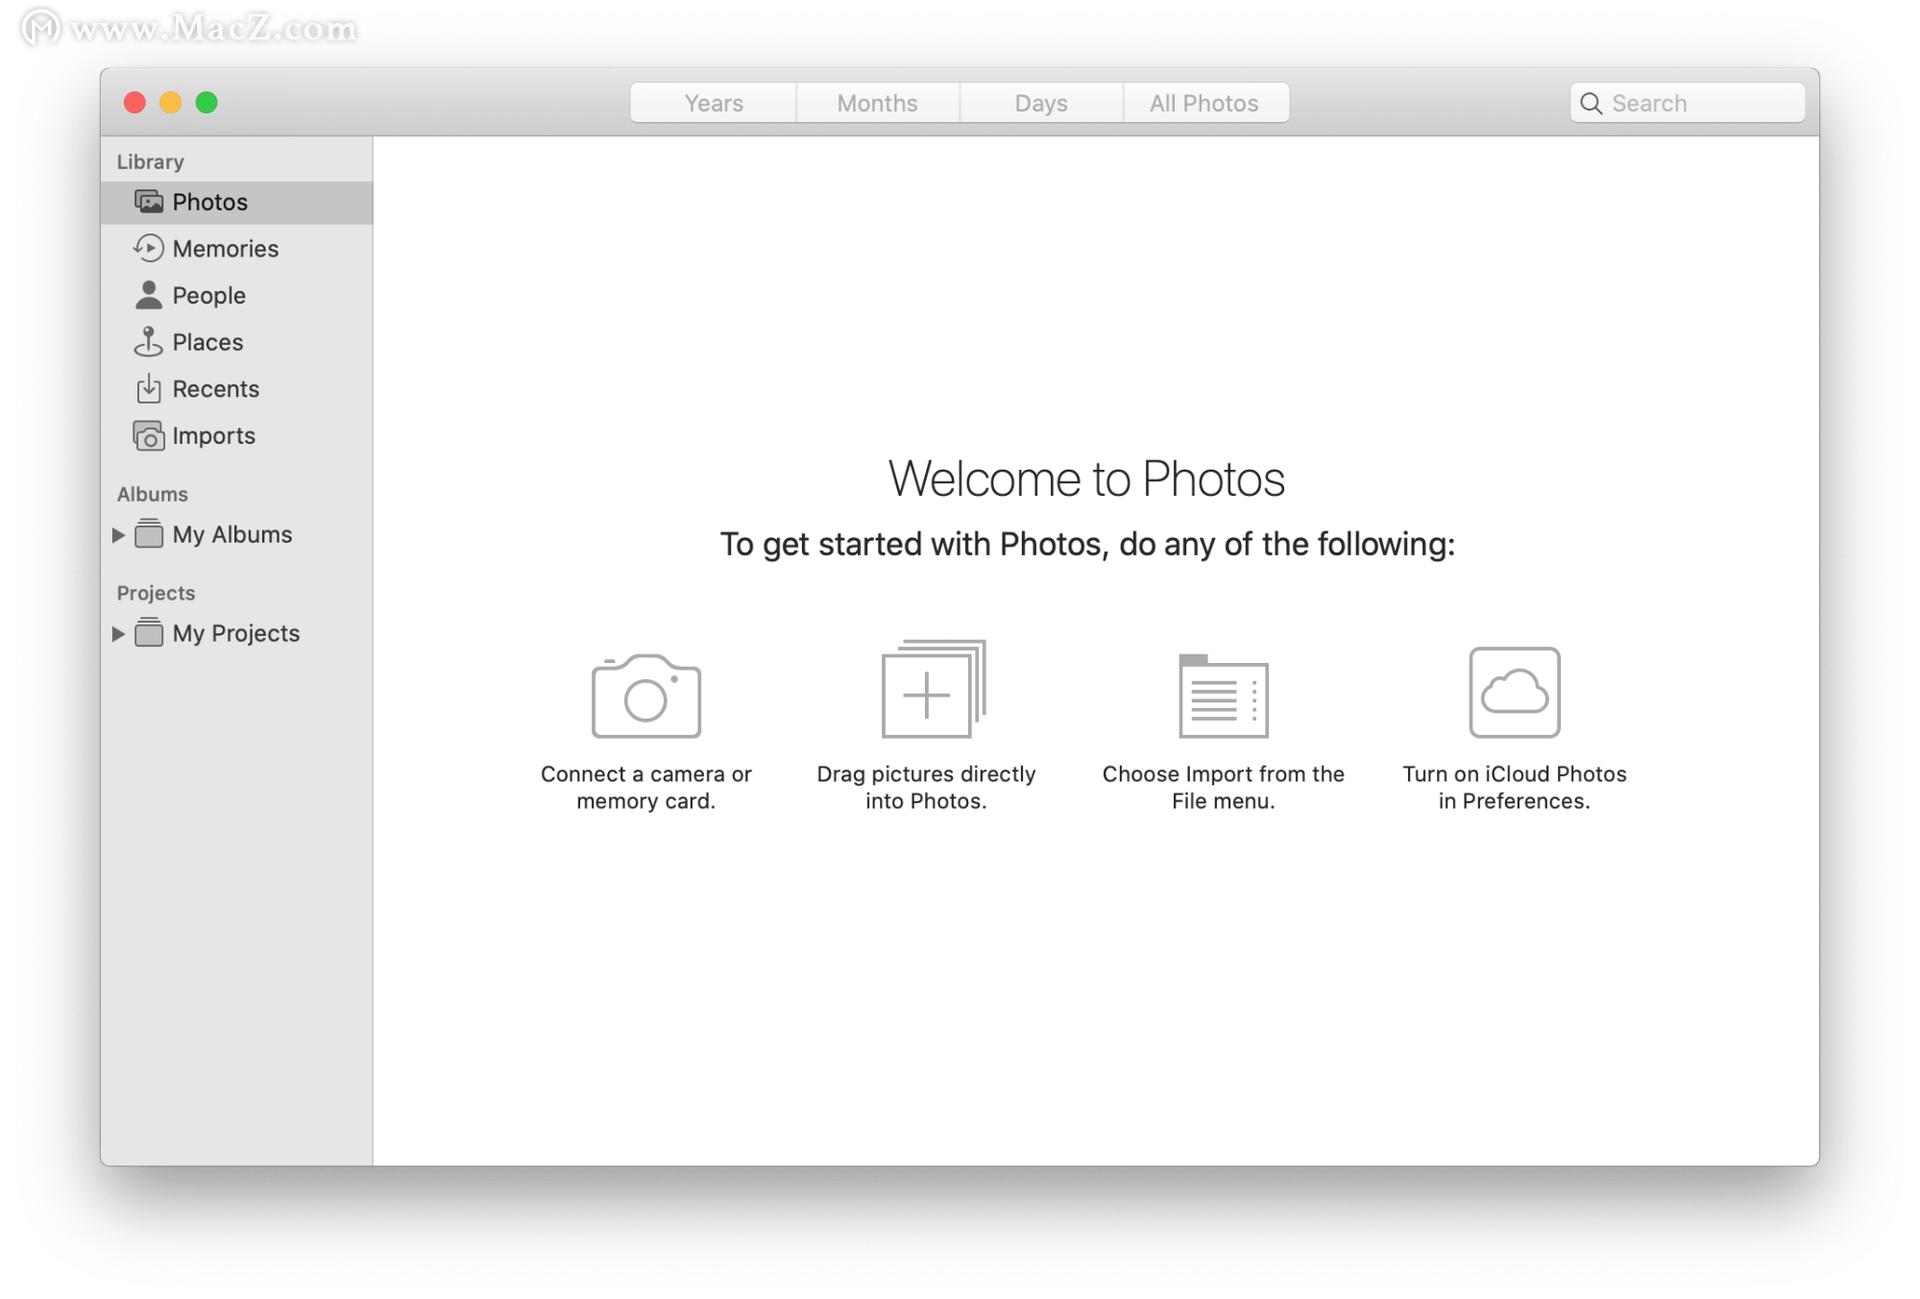Click inside the Search field
This screenshot has height=1299, width=1920.
[x=1700, y=103]
